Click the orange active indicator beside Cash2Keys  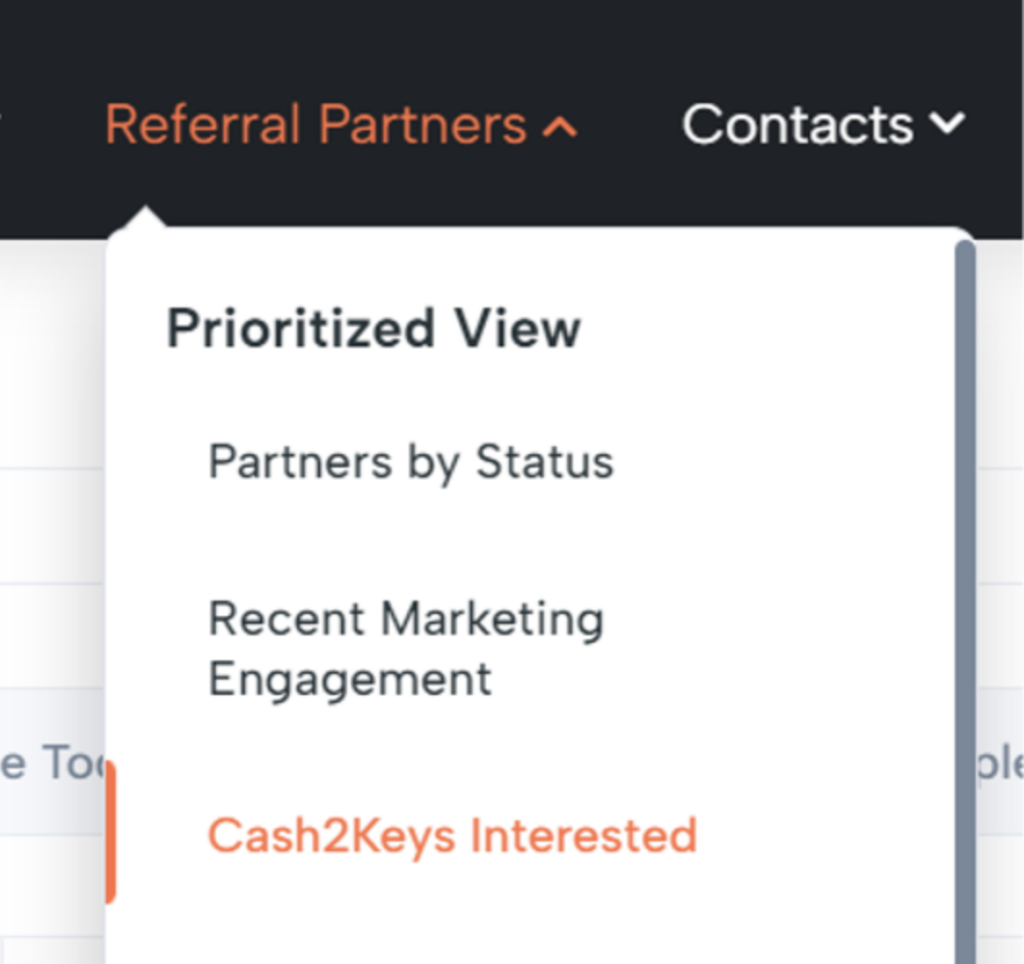(110, 833)
